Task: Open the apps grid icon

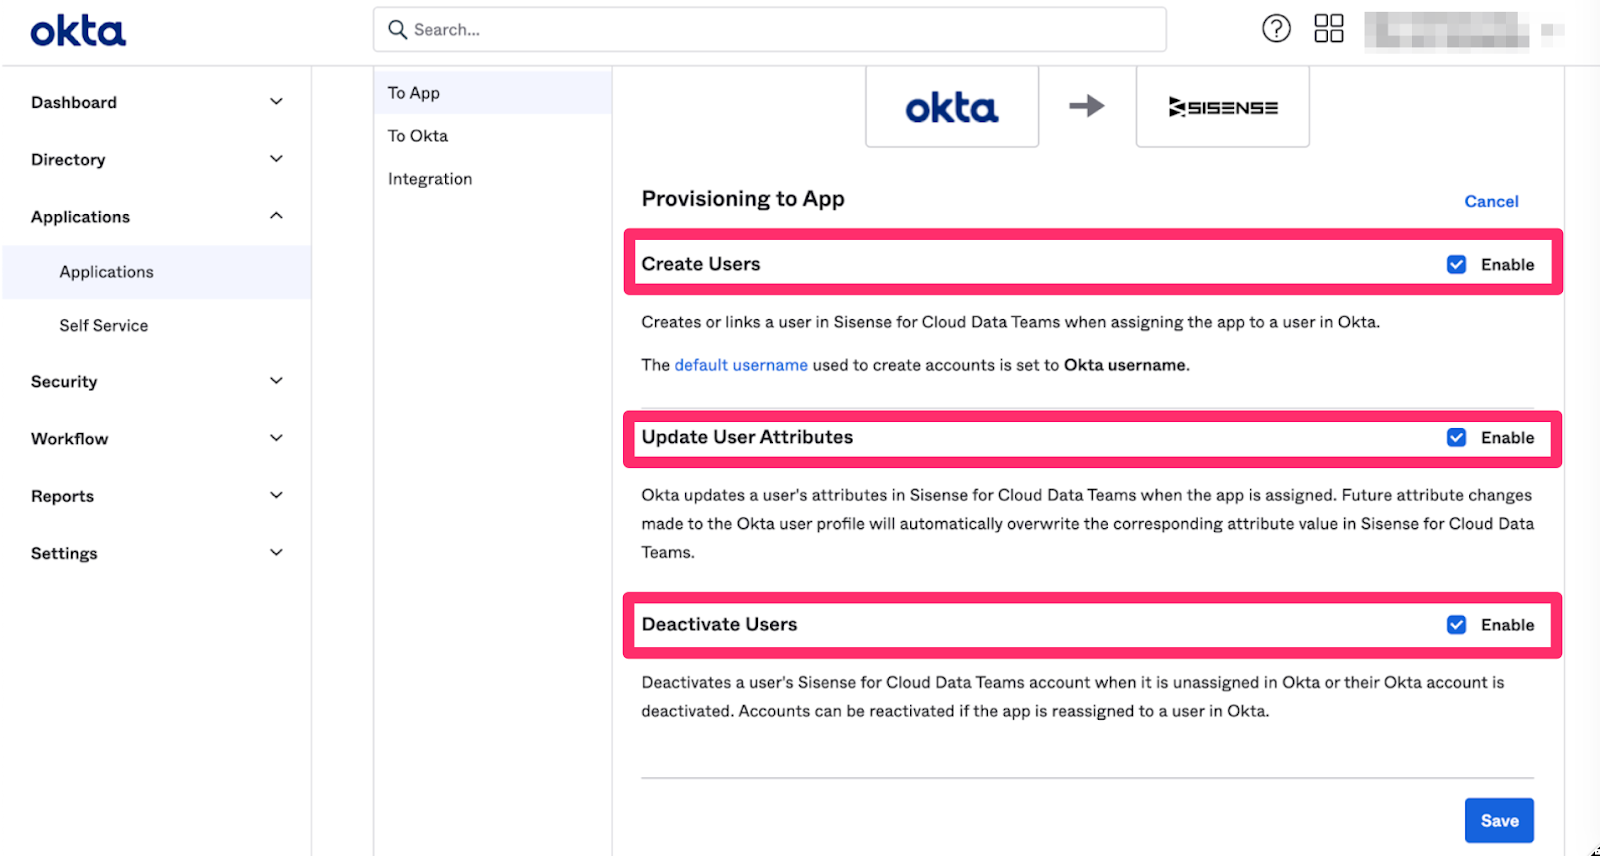Action: 1329,29
